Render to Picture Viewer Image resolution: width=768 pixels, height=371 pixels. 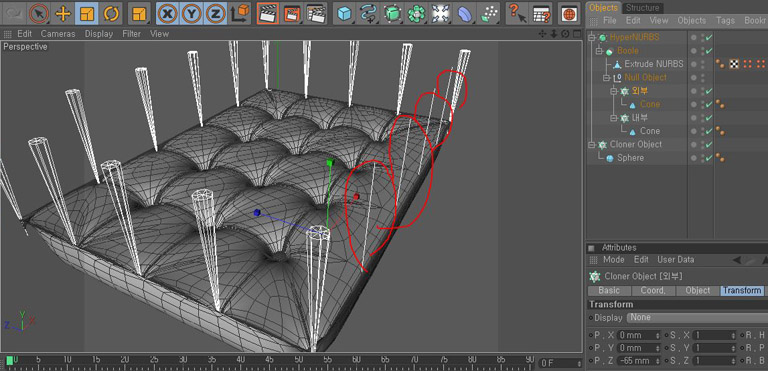point(292,13)
